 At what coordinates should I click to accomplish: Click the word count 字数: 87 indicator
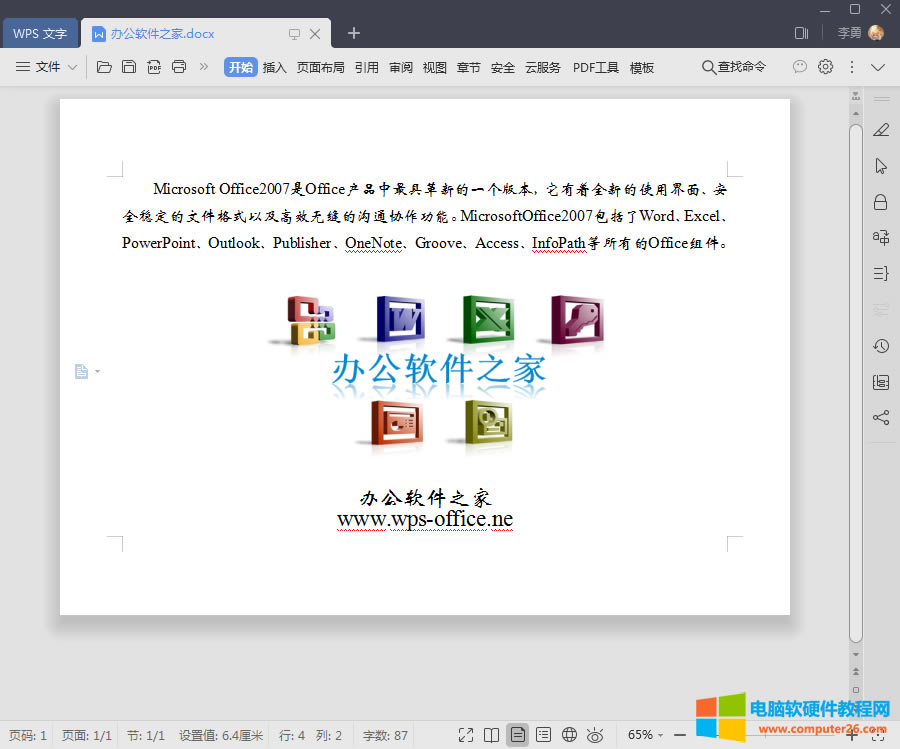click(x=384, y=734)
